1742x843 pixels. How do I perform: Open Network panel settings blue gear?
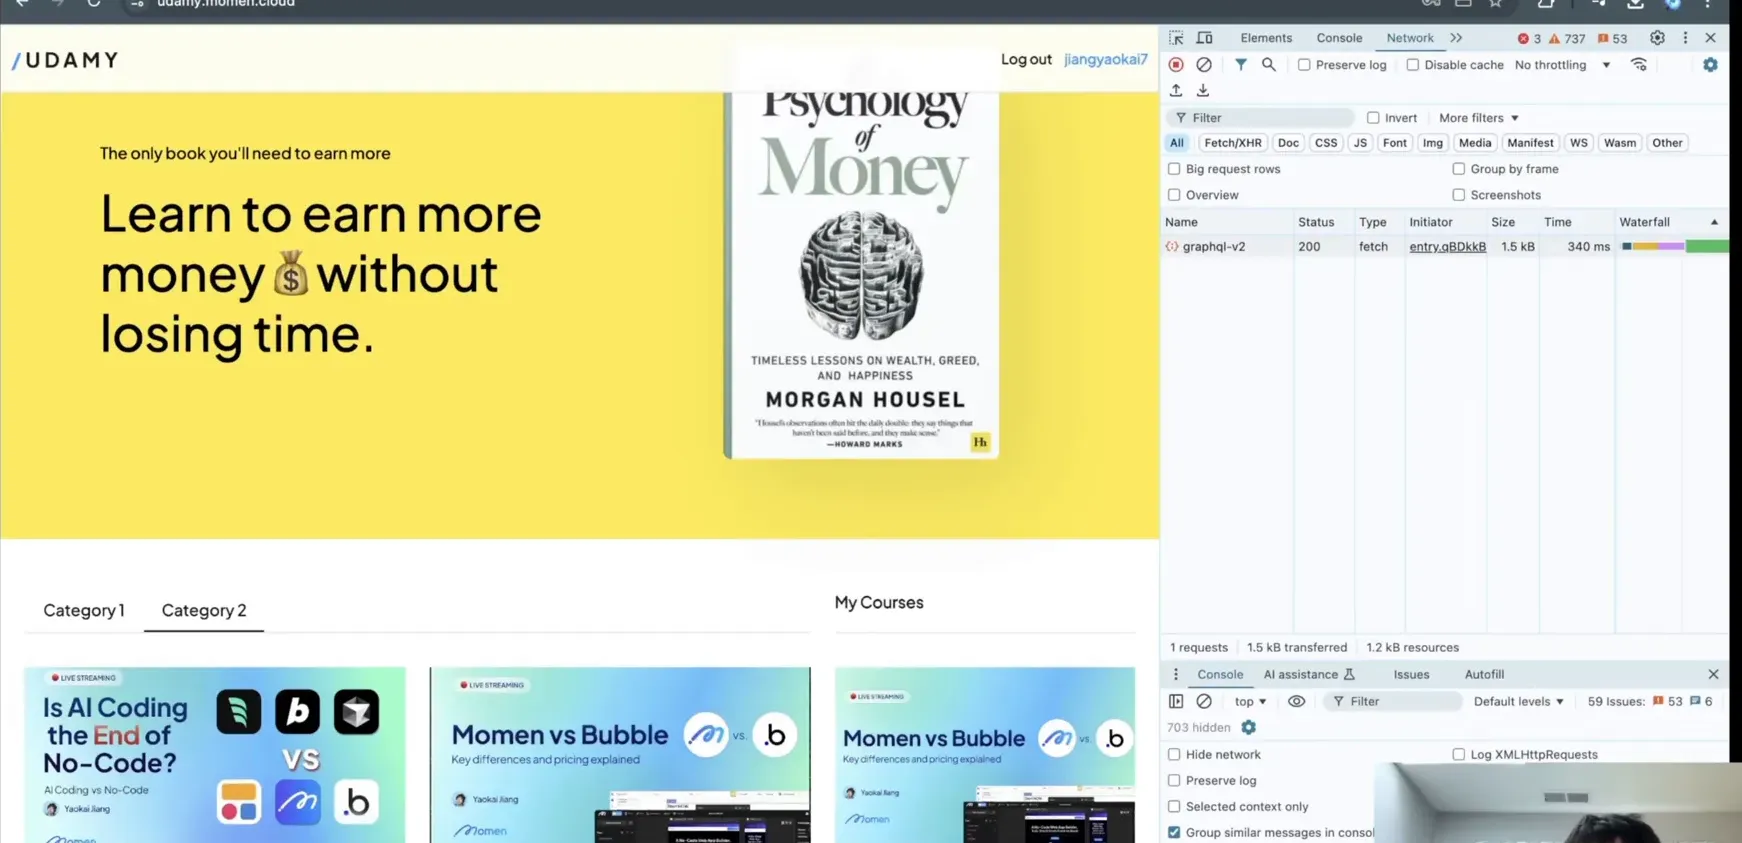click(1710, 65)
